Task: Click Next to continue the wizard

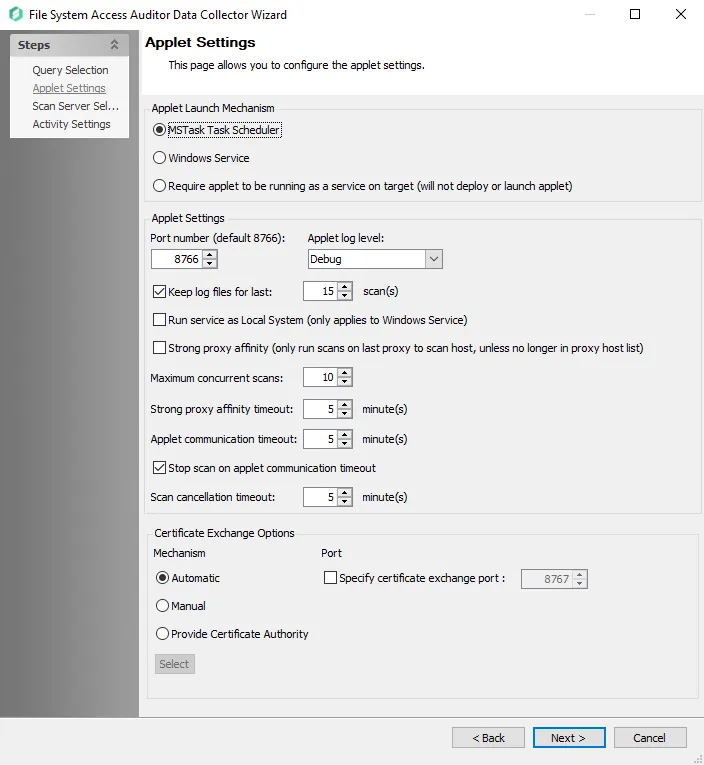Action: pyautogui.click(x=569, y=738)
